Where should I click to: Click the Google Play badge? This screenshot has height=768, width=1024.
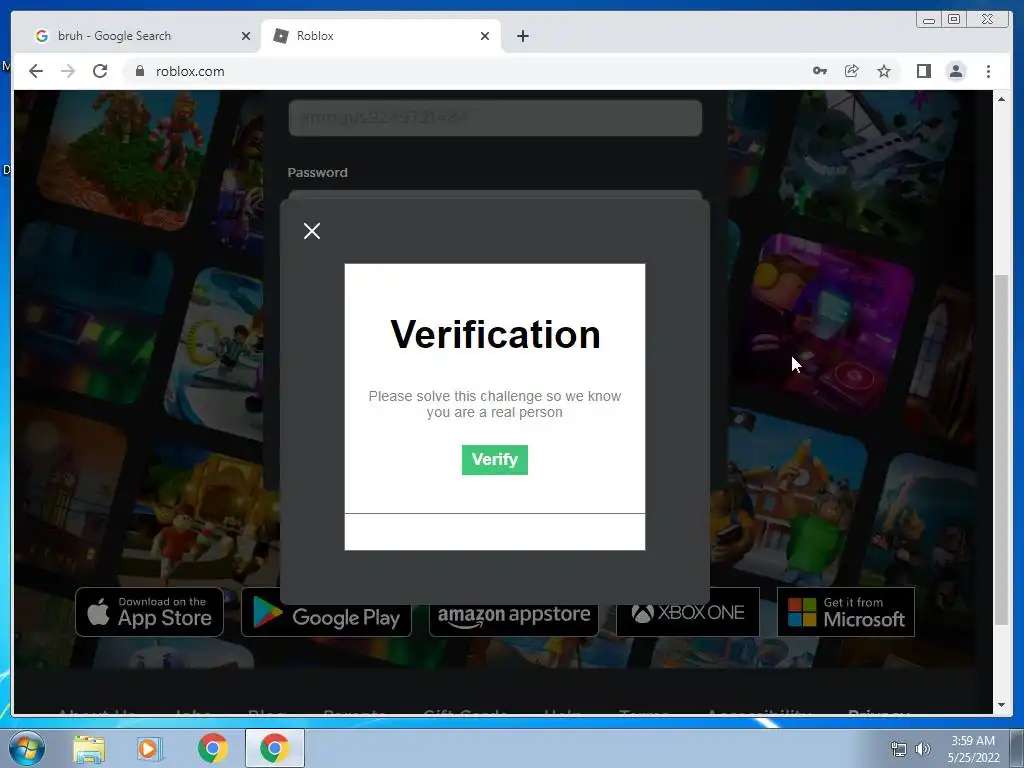(326, 618)
